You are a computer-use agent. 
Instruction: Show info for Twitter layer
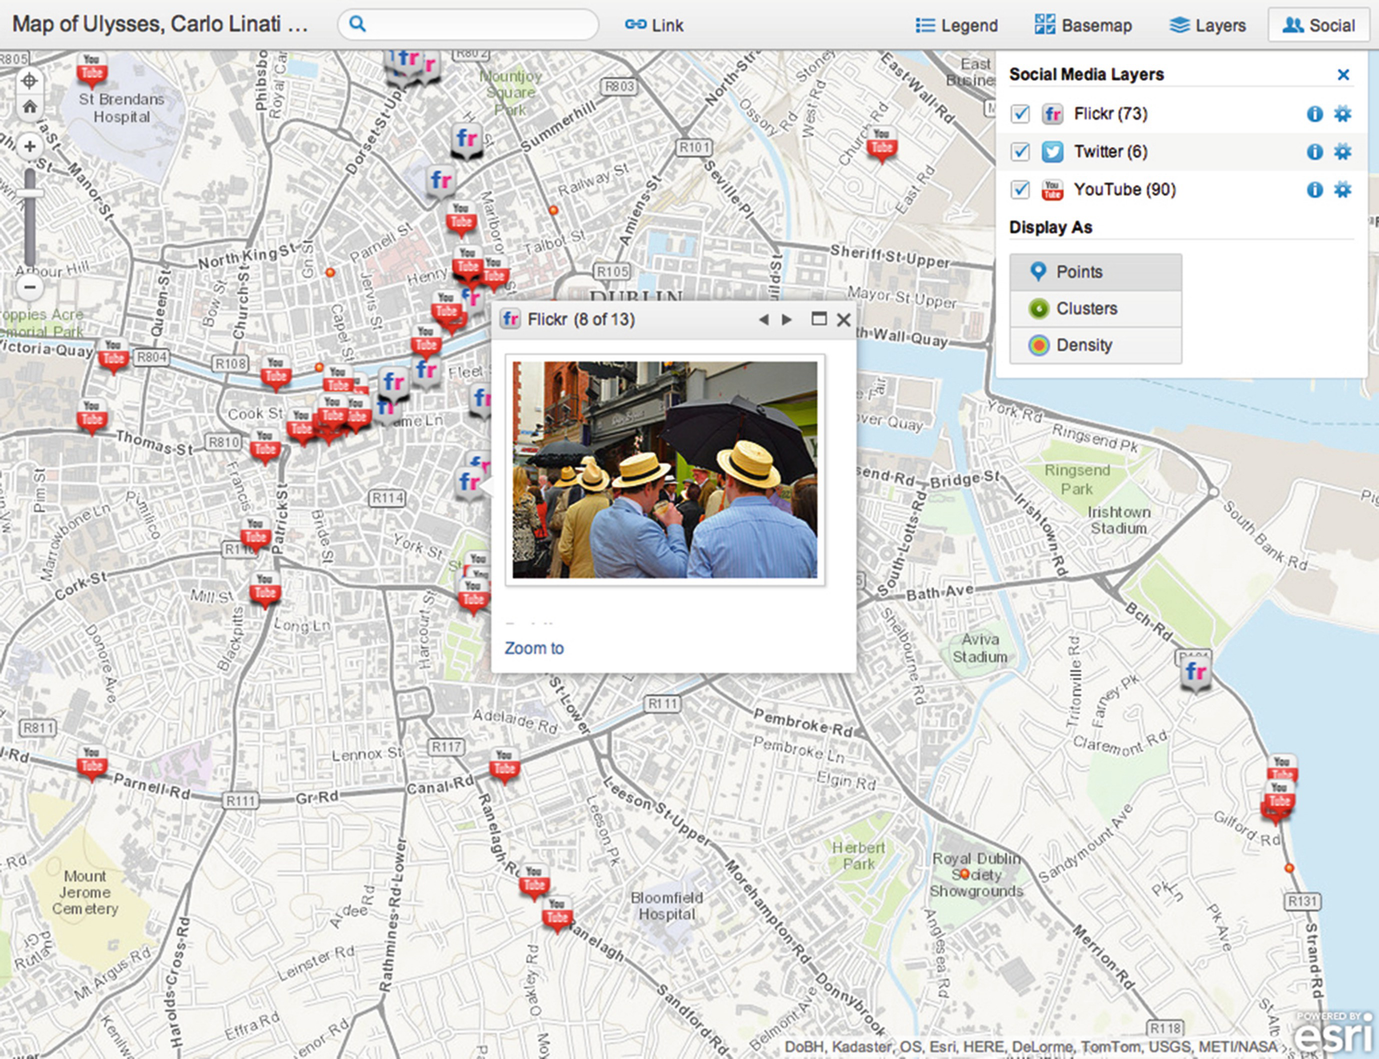pyautogui.click(x=1315, y=152)
